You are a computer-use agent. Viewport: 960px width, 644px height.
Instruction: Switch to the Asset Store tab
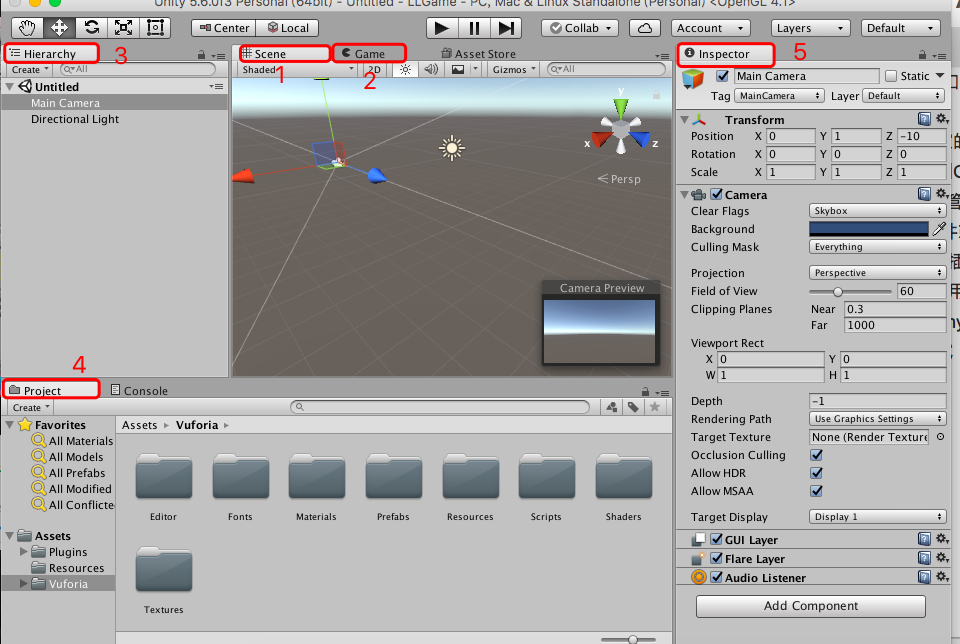[x=478, y=54]
